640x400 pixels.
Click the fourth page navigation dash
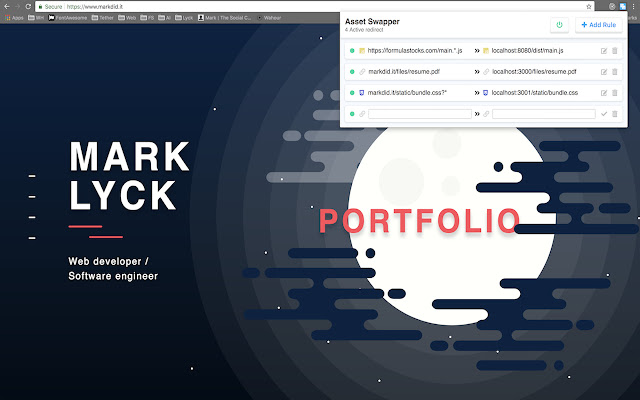(x=32, y=238)
